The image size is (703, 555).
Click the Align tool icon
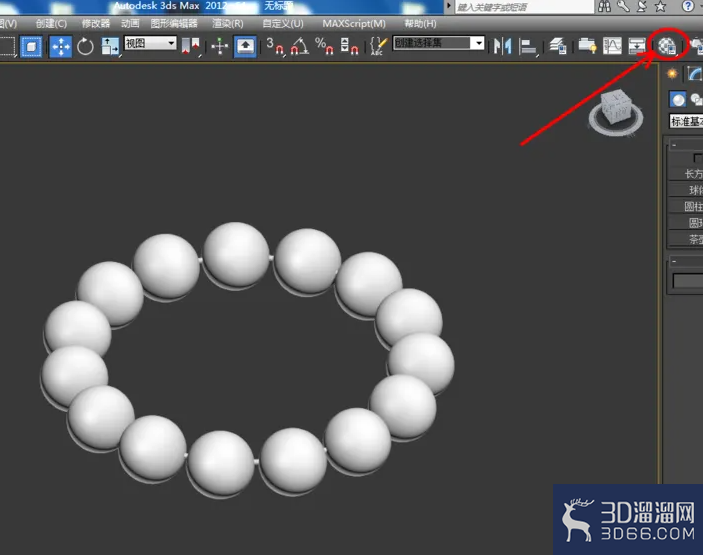[528, 46]
